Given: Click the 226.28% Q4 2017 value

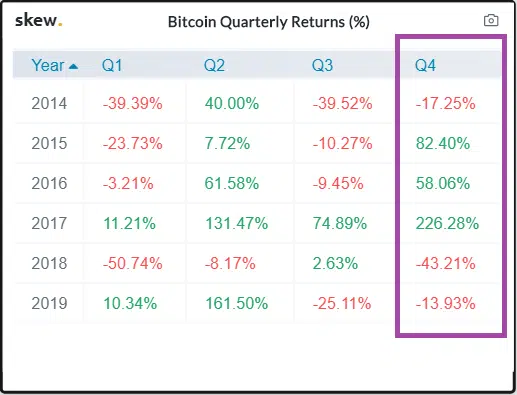Looking at the screenshot, I should point(447,223).
